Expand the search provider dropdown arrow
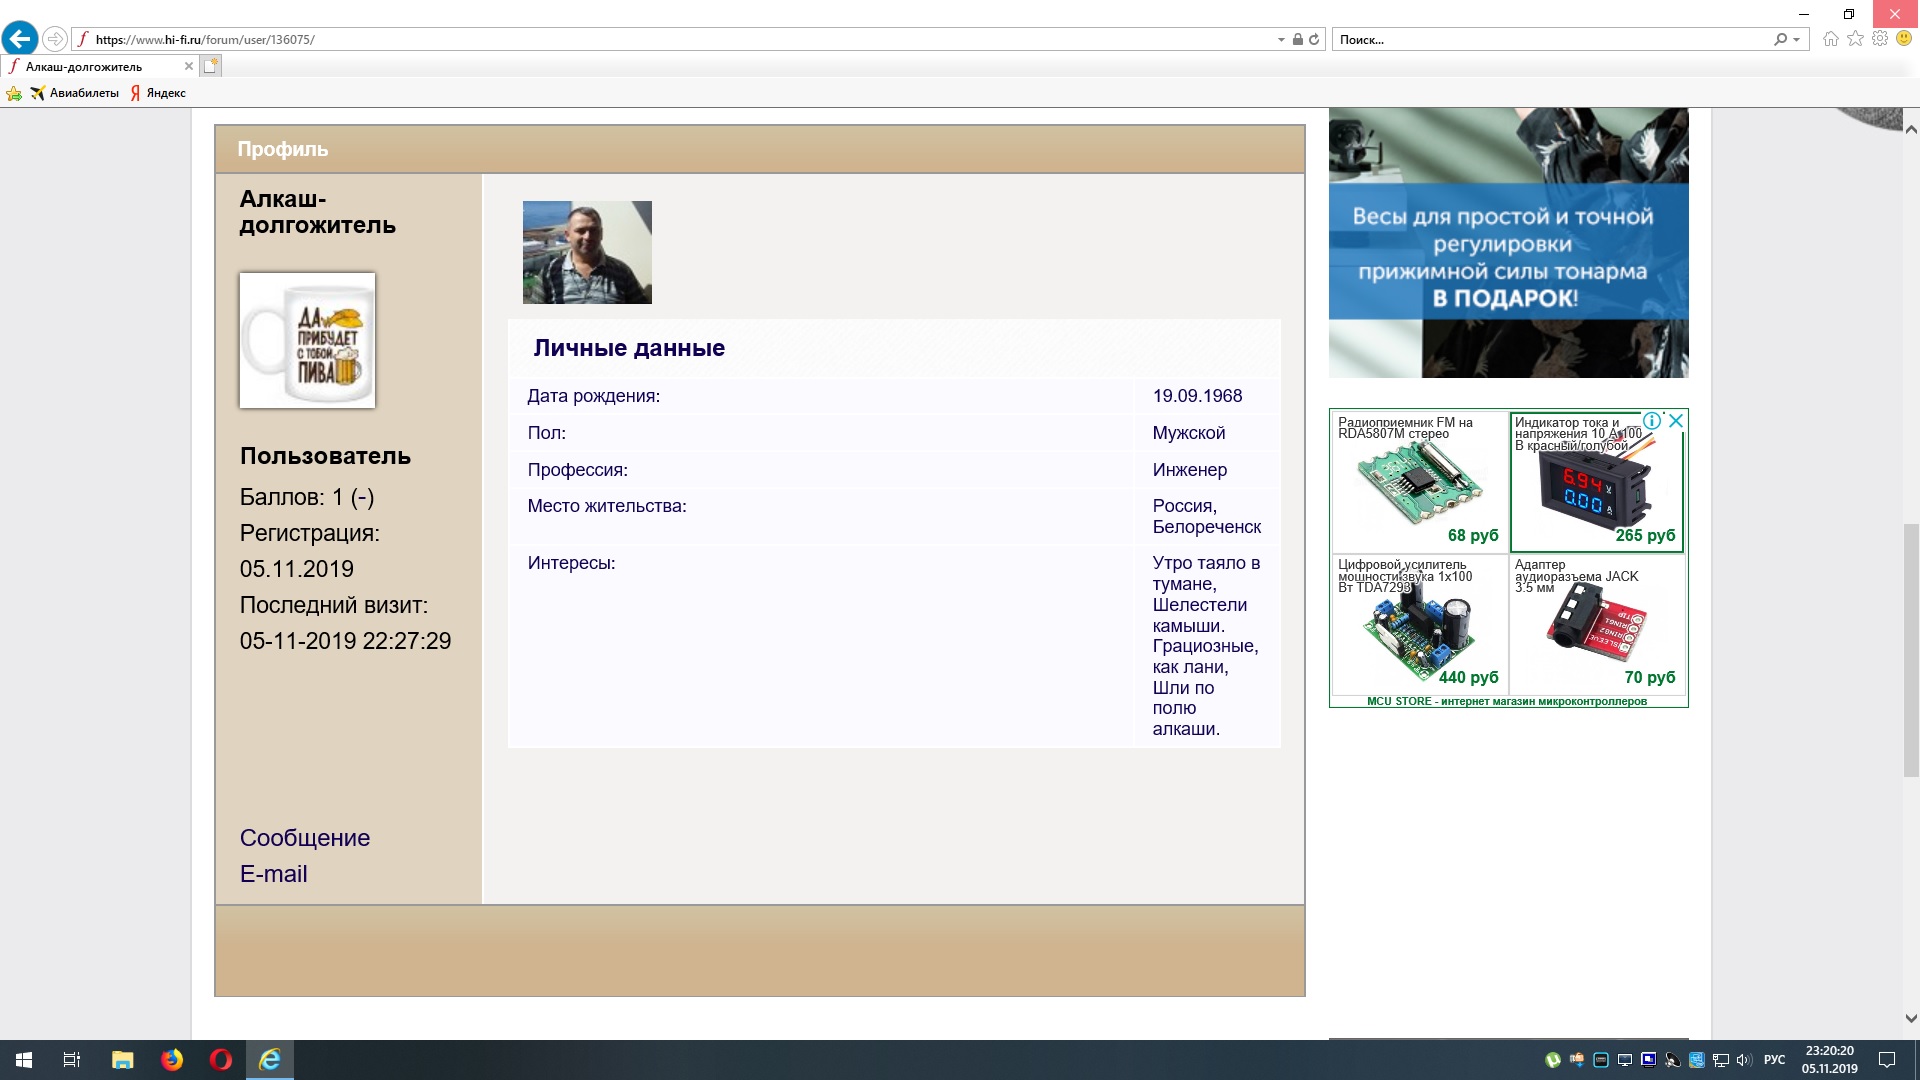The width and height of the screenshot is (1920, 1080). (x=1797, y=40)
